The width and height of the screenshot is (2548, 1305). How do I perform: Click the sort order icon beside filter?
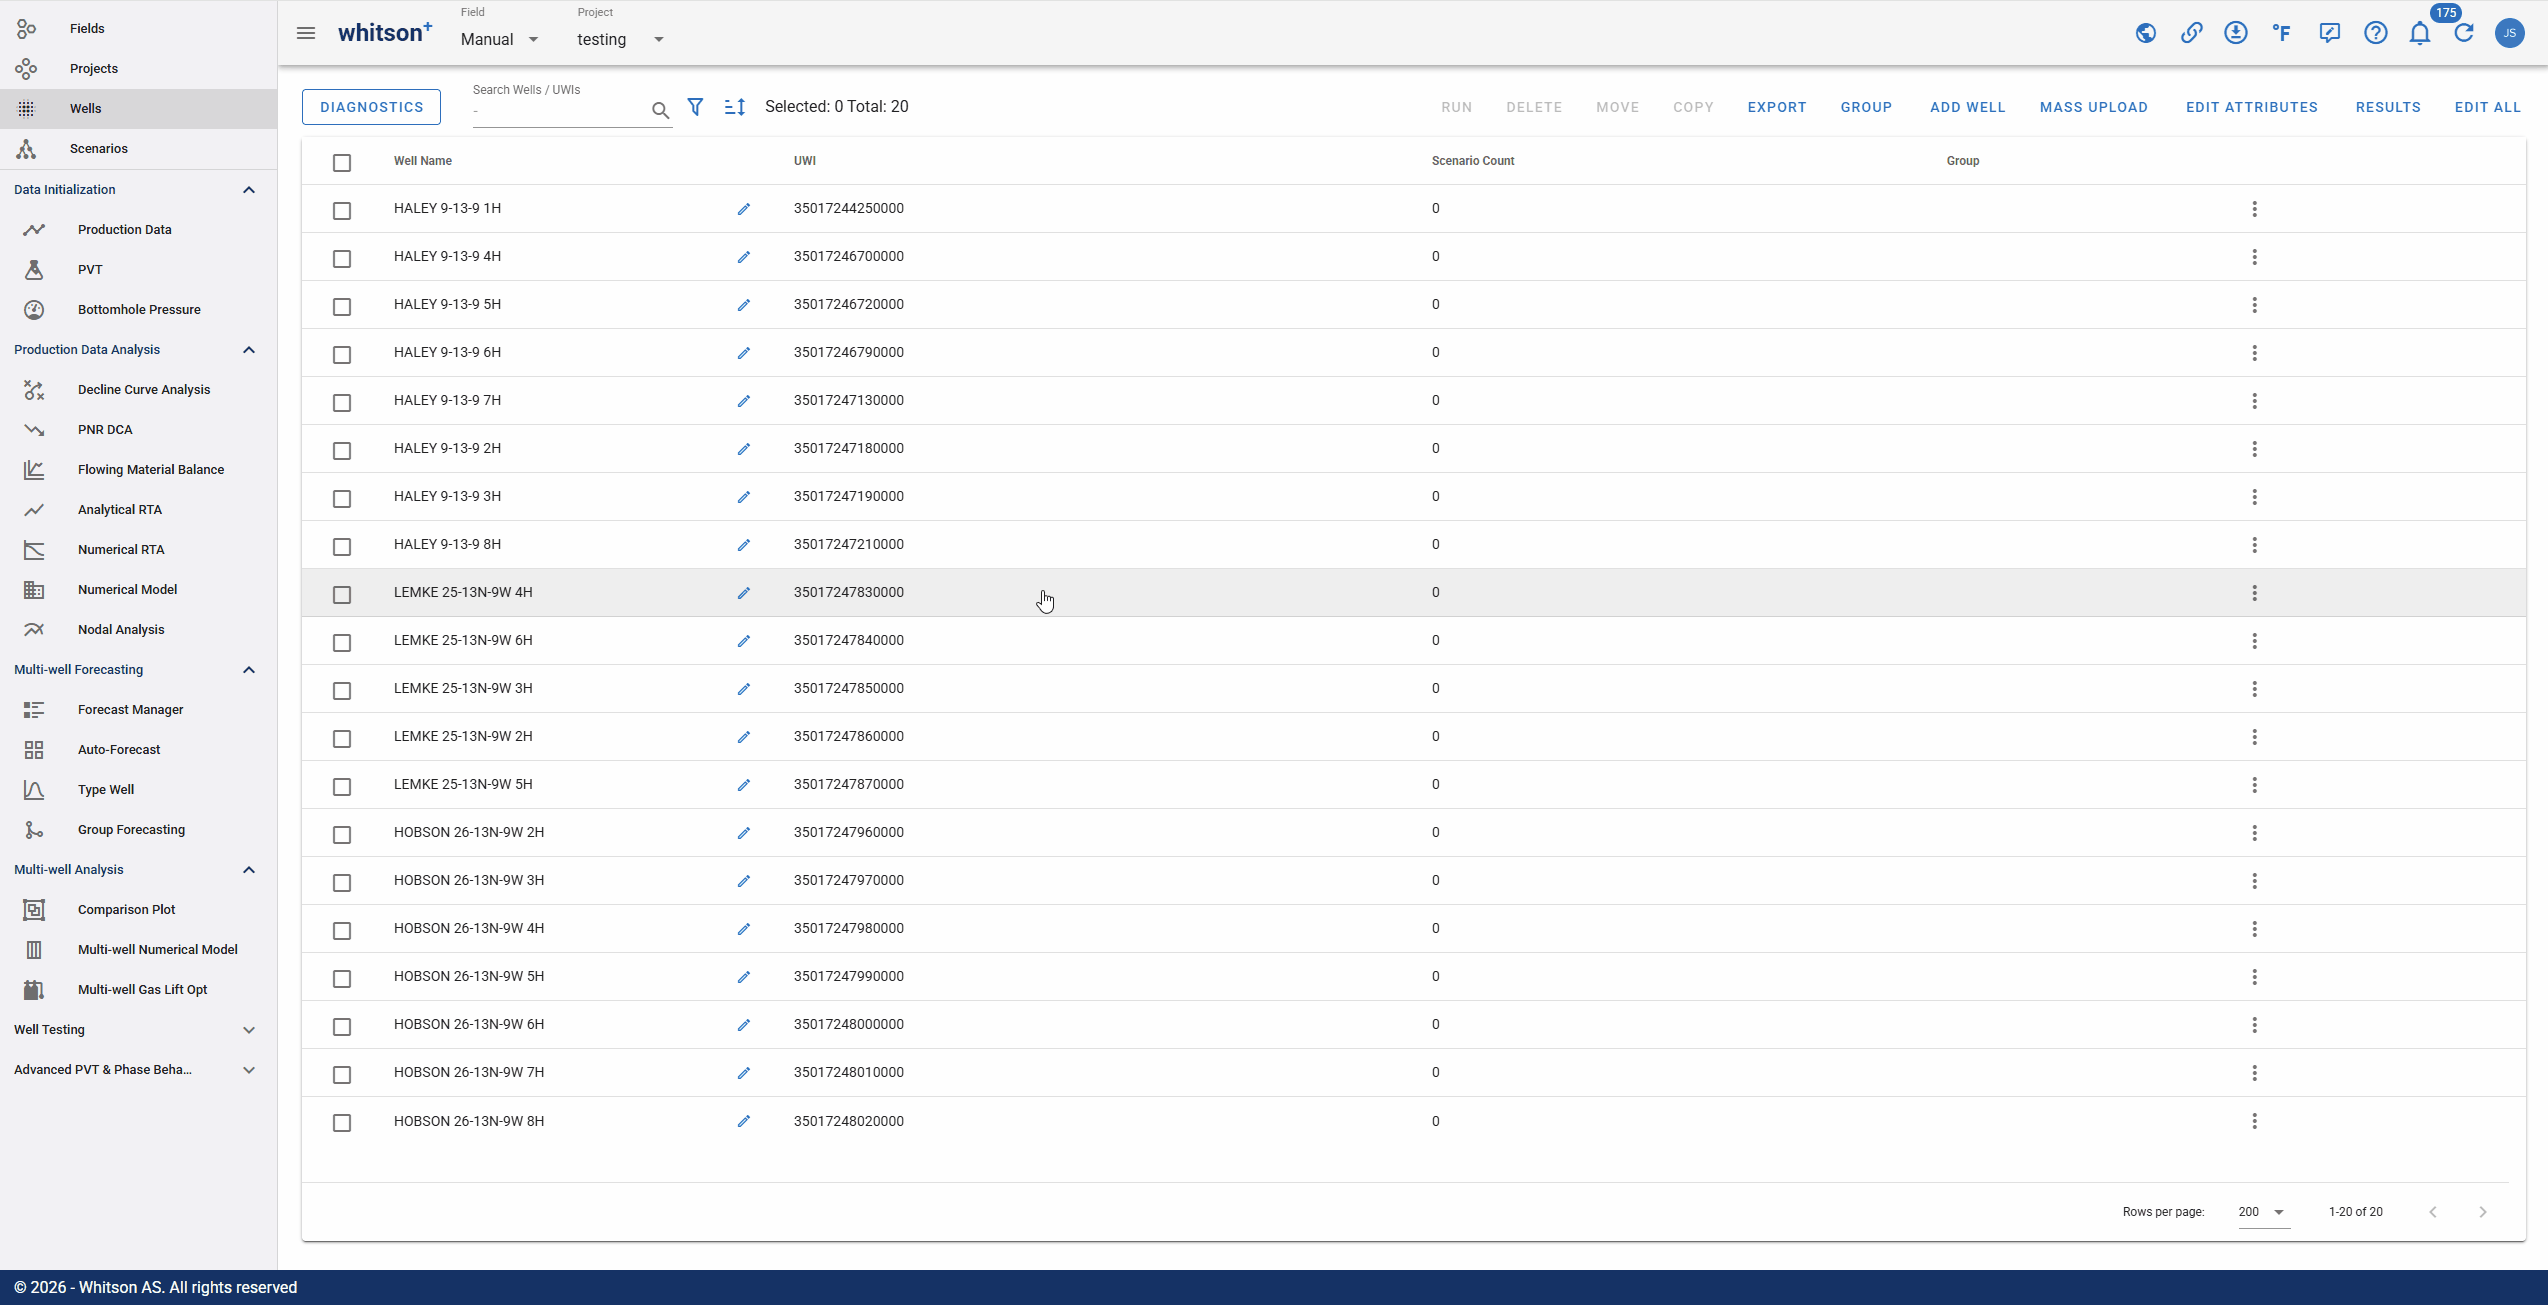[x=735, y=107]
